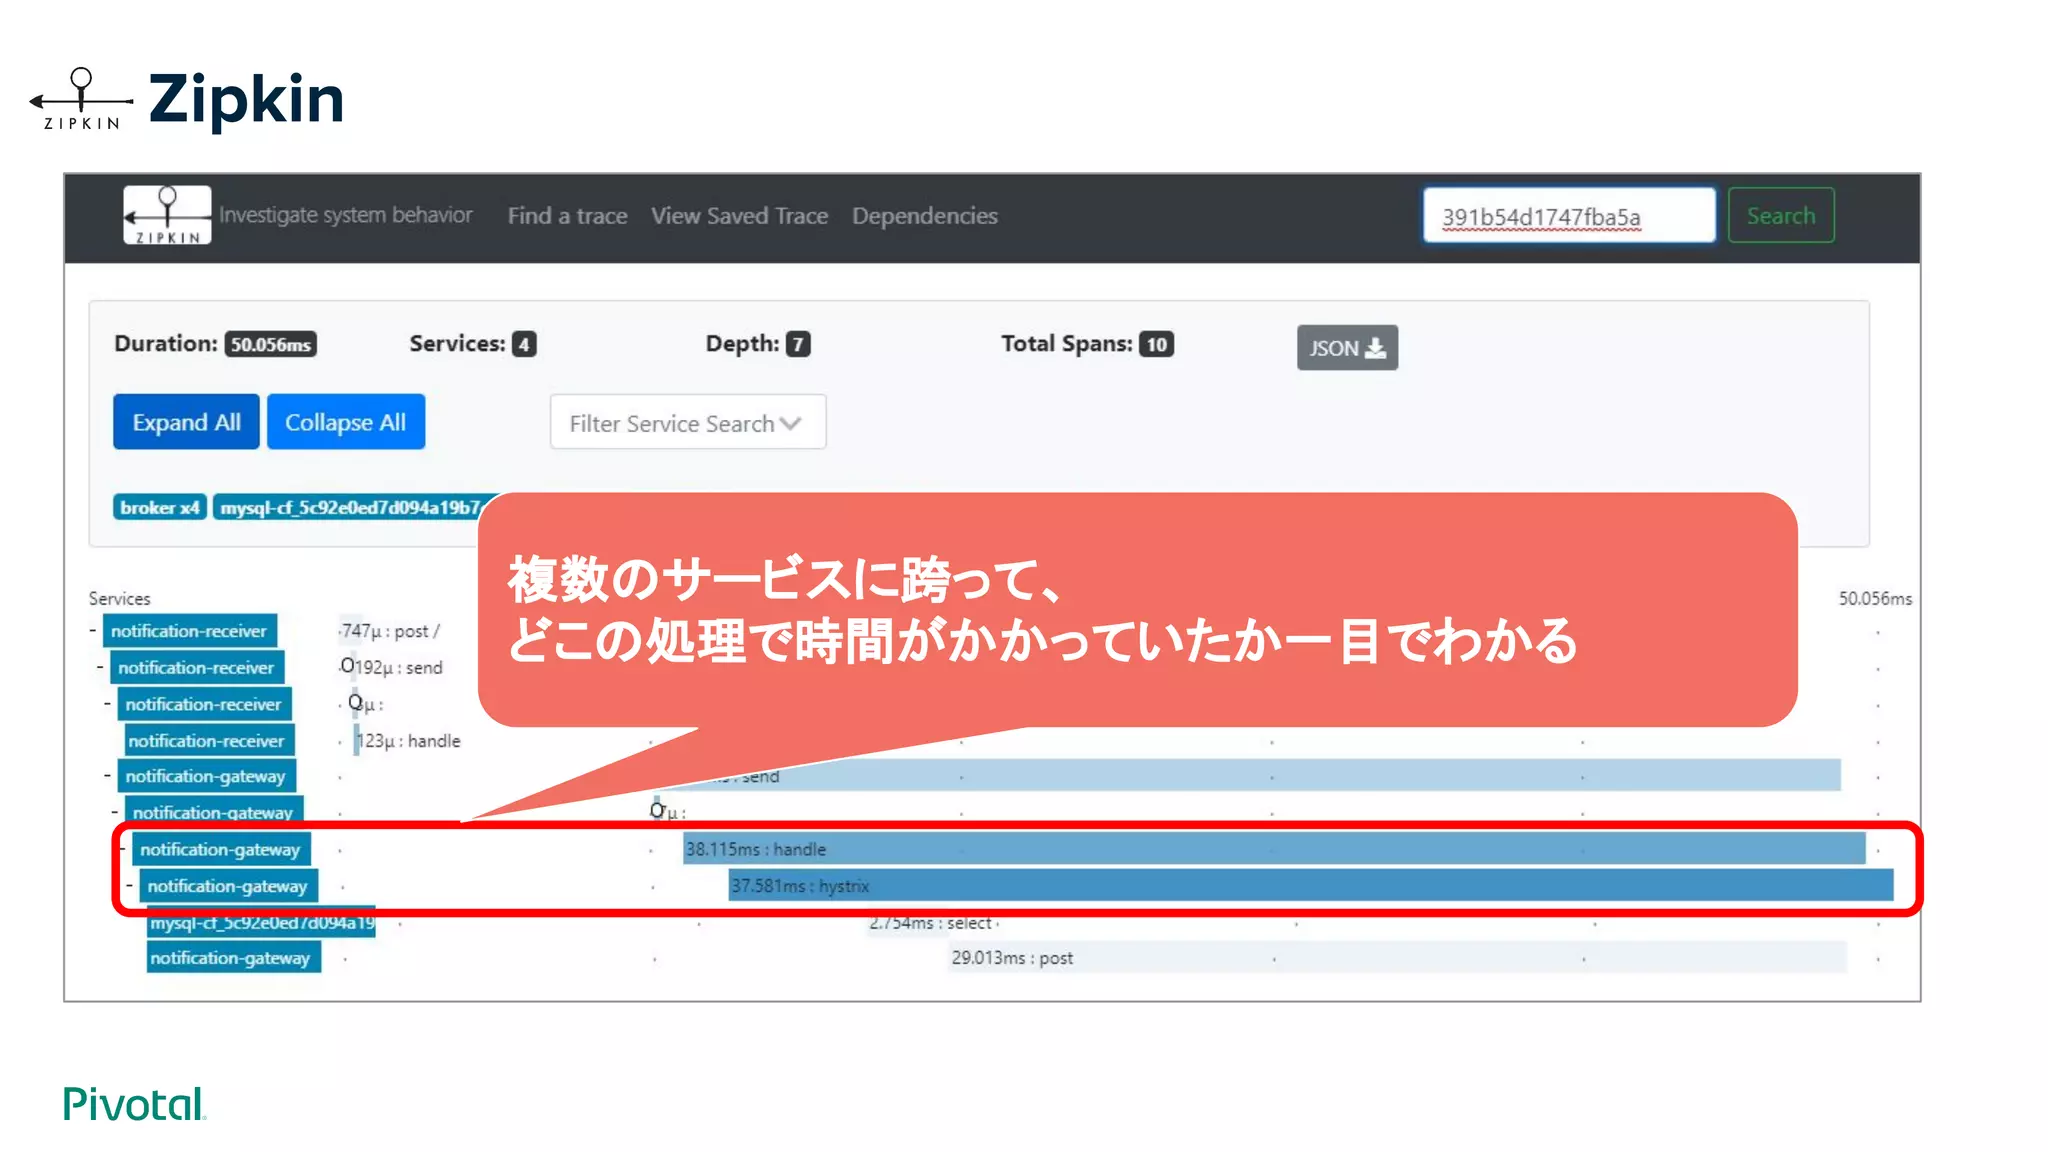The width and height of the screenshot is (2048, 1152).
Task: Click the Duration 50.056ms badge
Action: [x=271, y=344]
